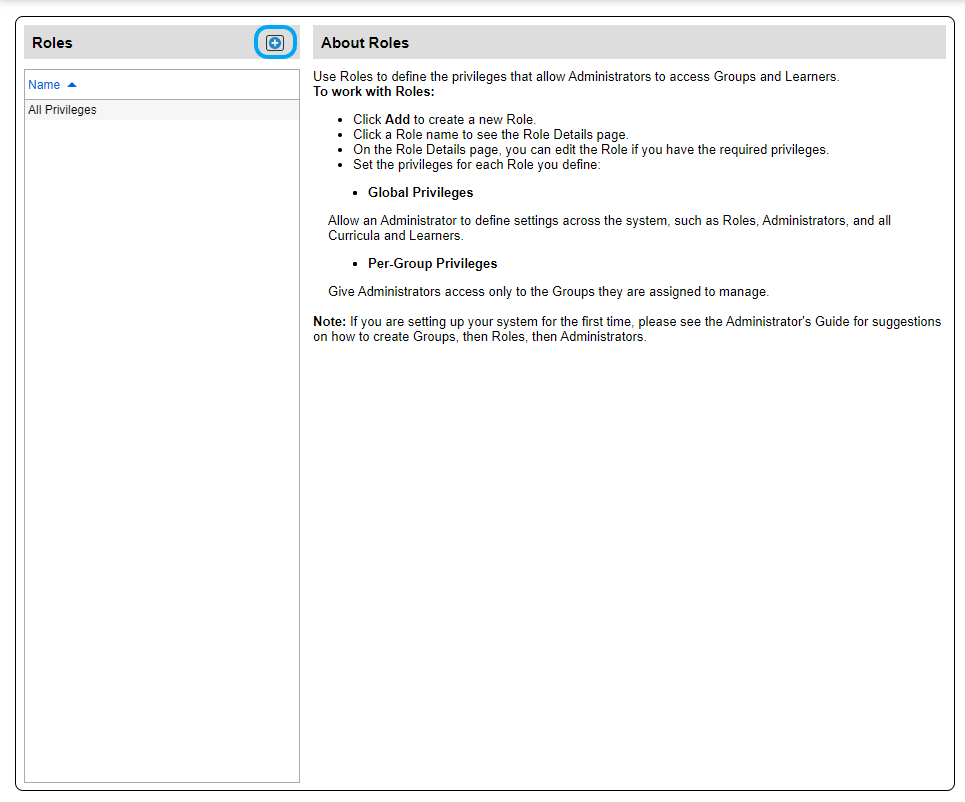Click the About Roles header

coord(365,43)
